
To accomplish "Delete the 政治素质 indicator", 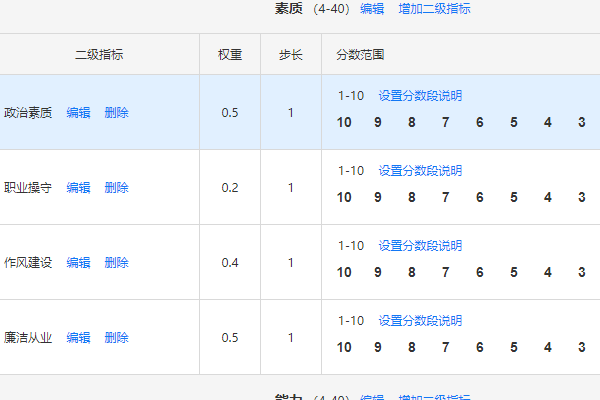I will [117, 113].
